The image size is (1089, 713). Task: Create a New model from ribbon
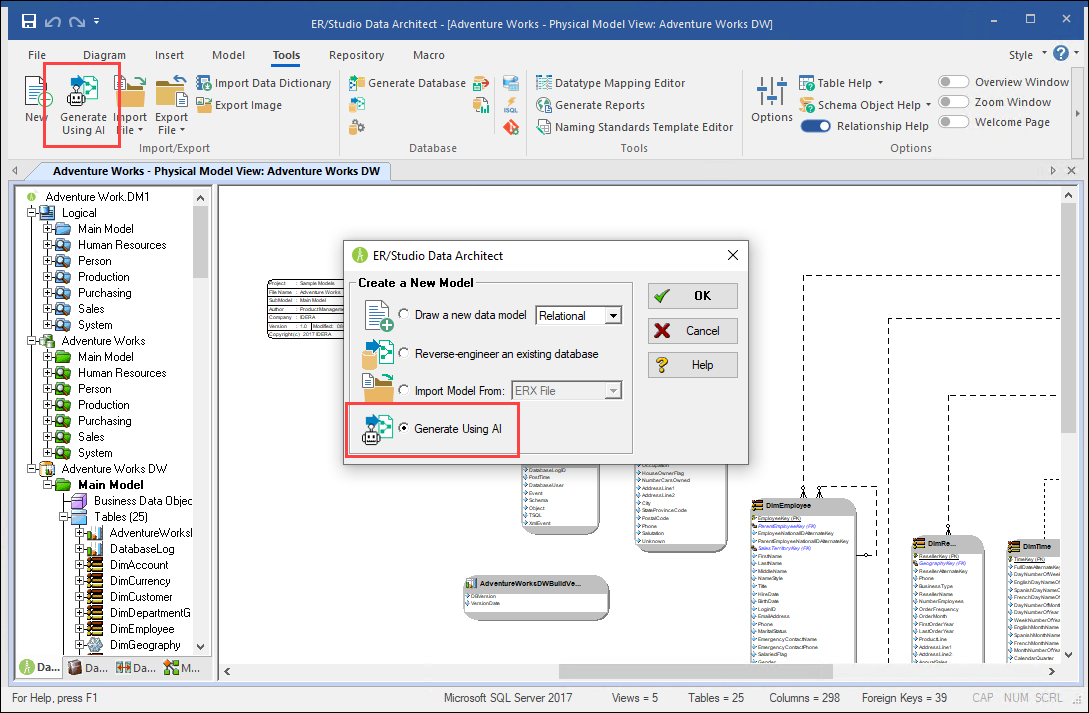pyautogui.click(x=37, y=99)
